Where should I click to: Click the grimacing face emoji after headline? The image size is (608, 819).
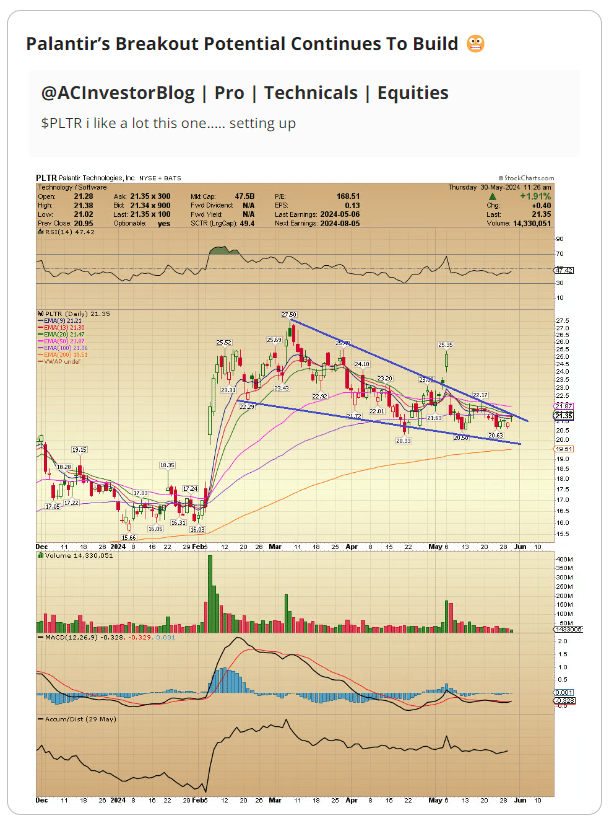coord(475,44)
